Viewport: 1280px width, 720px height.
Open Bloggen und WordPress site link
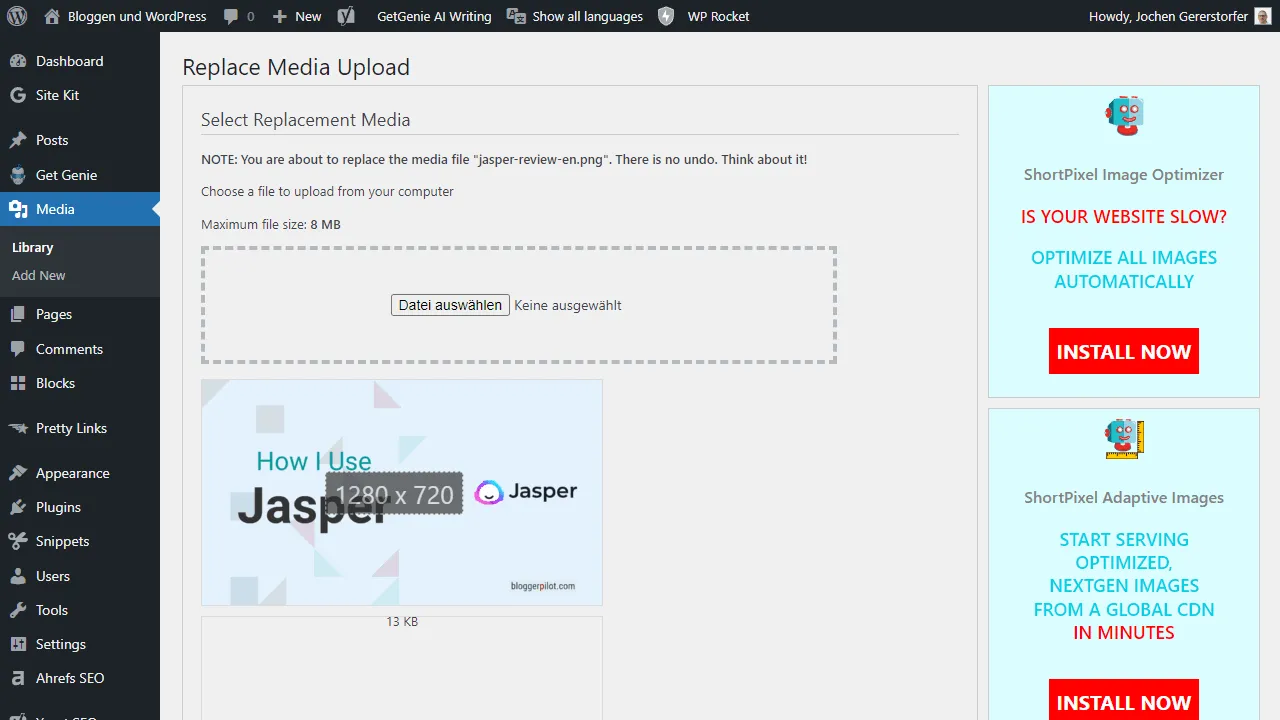pyautogui.click(x=126, y=16)
